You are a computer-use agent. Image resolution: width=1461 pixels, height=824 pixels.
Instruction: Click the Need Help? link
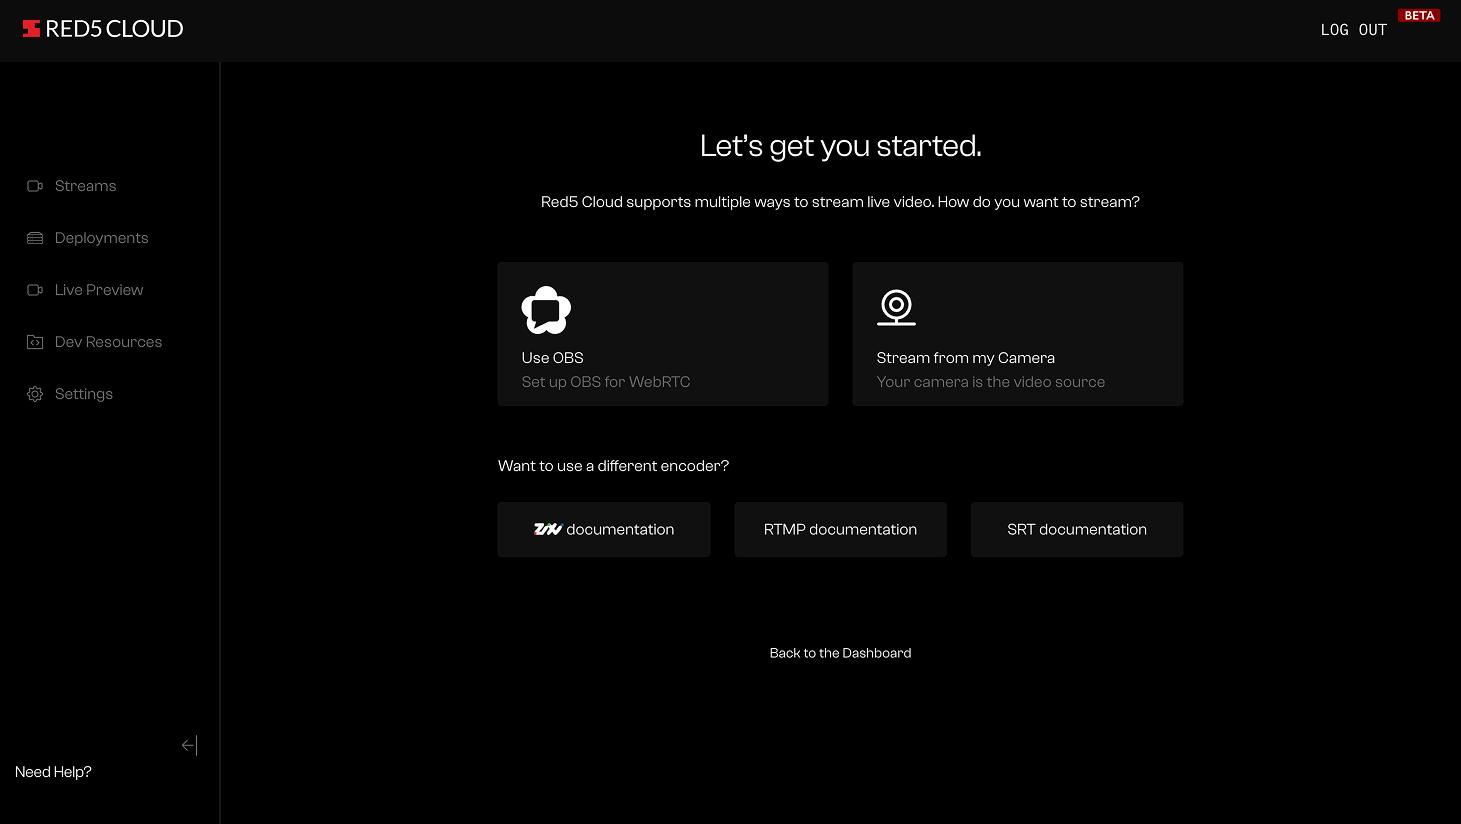coord(53,772)
